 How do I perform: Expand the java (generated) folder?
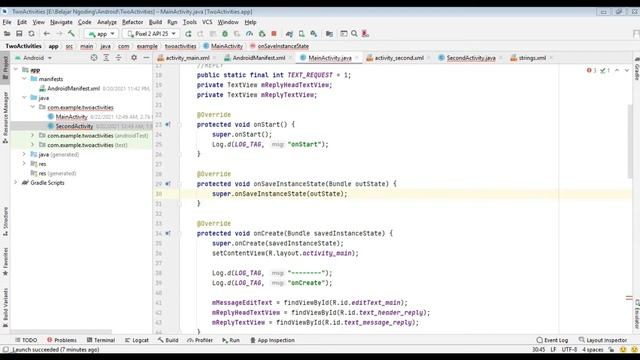[x=24, y=154]
